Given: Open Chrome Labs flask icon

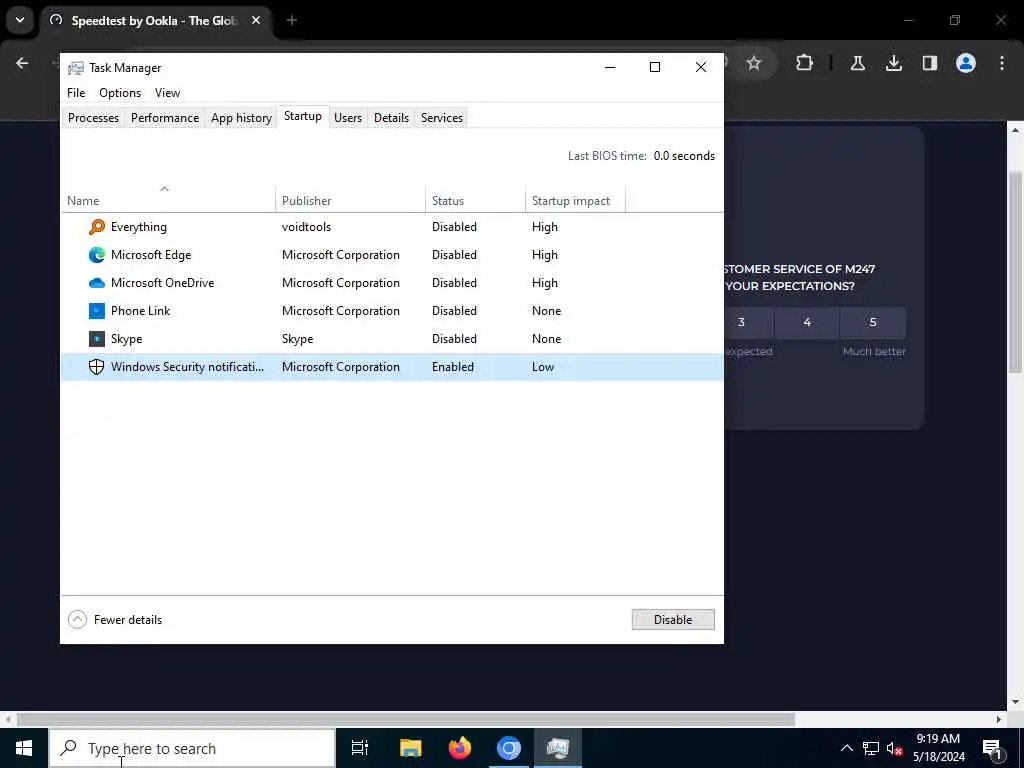Looking at the screenshot, I should pyautogui.click(x=857, y=63).
